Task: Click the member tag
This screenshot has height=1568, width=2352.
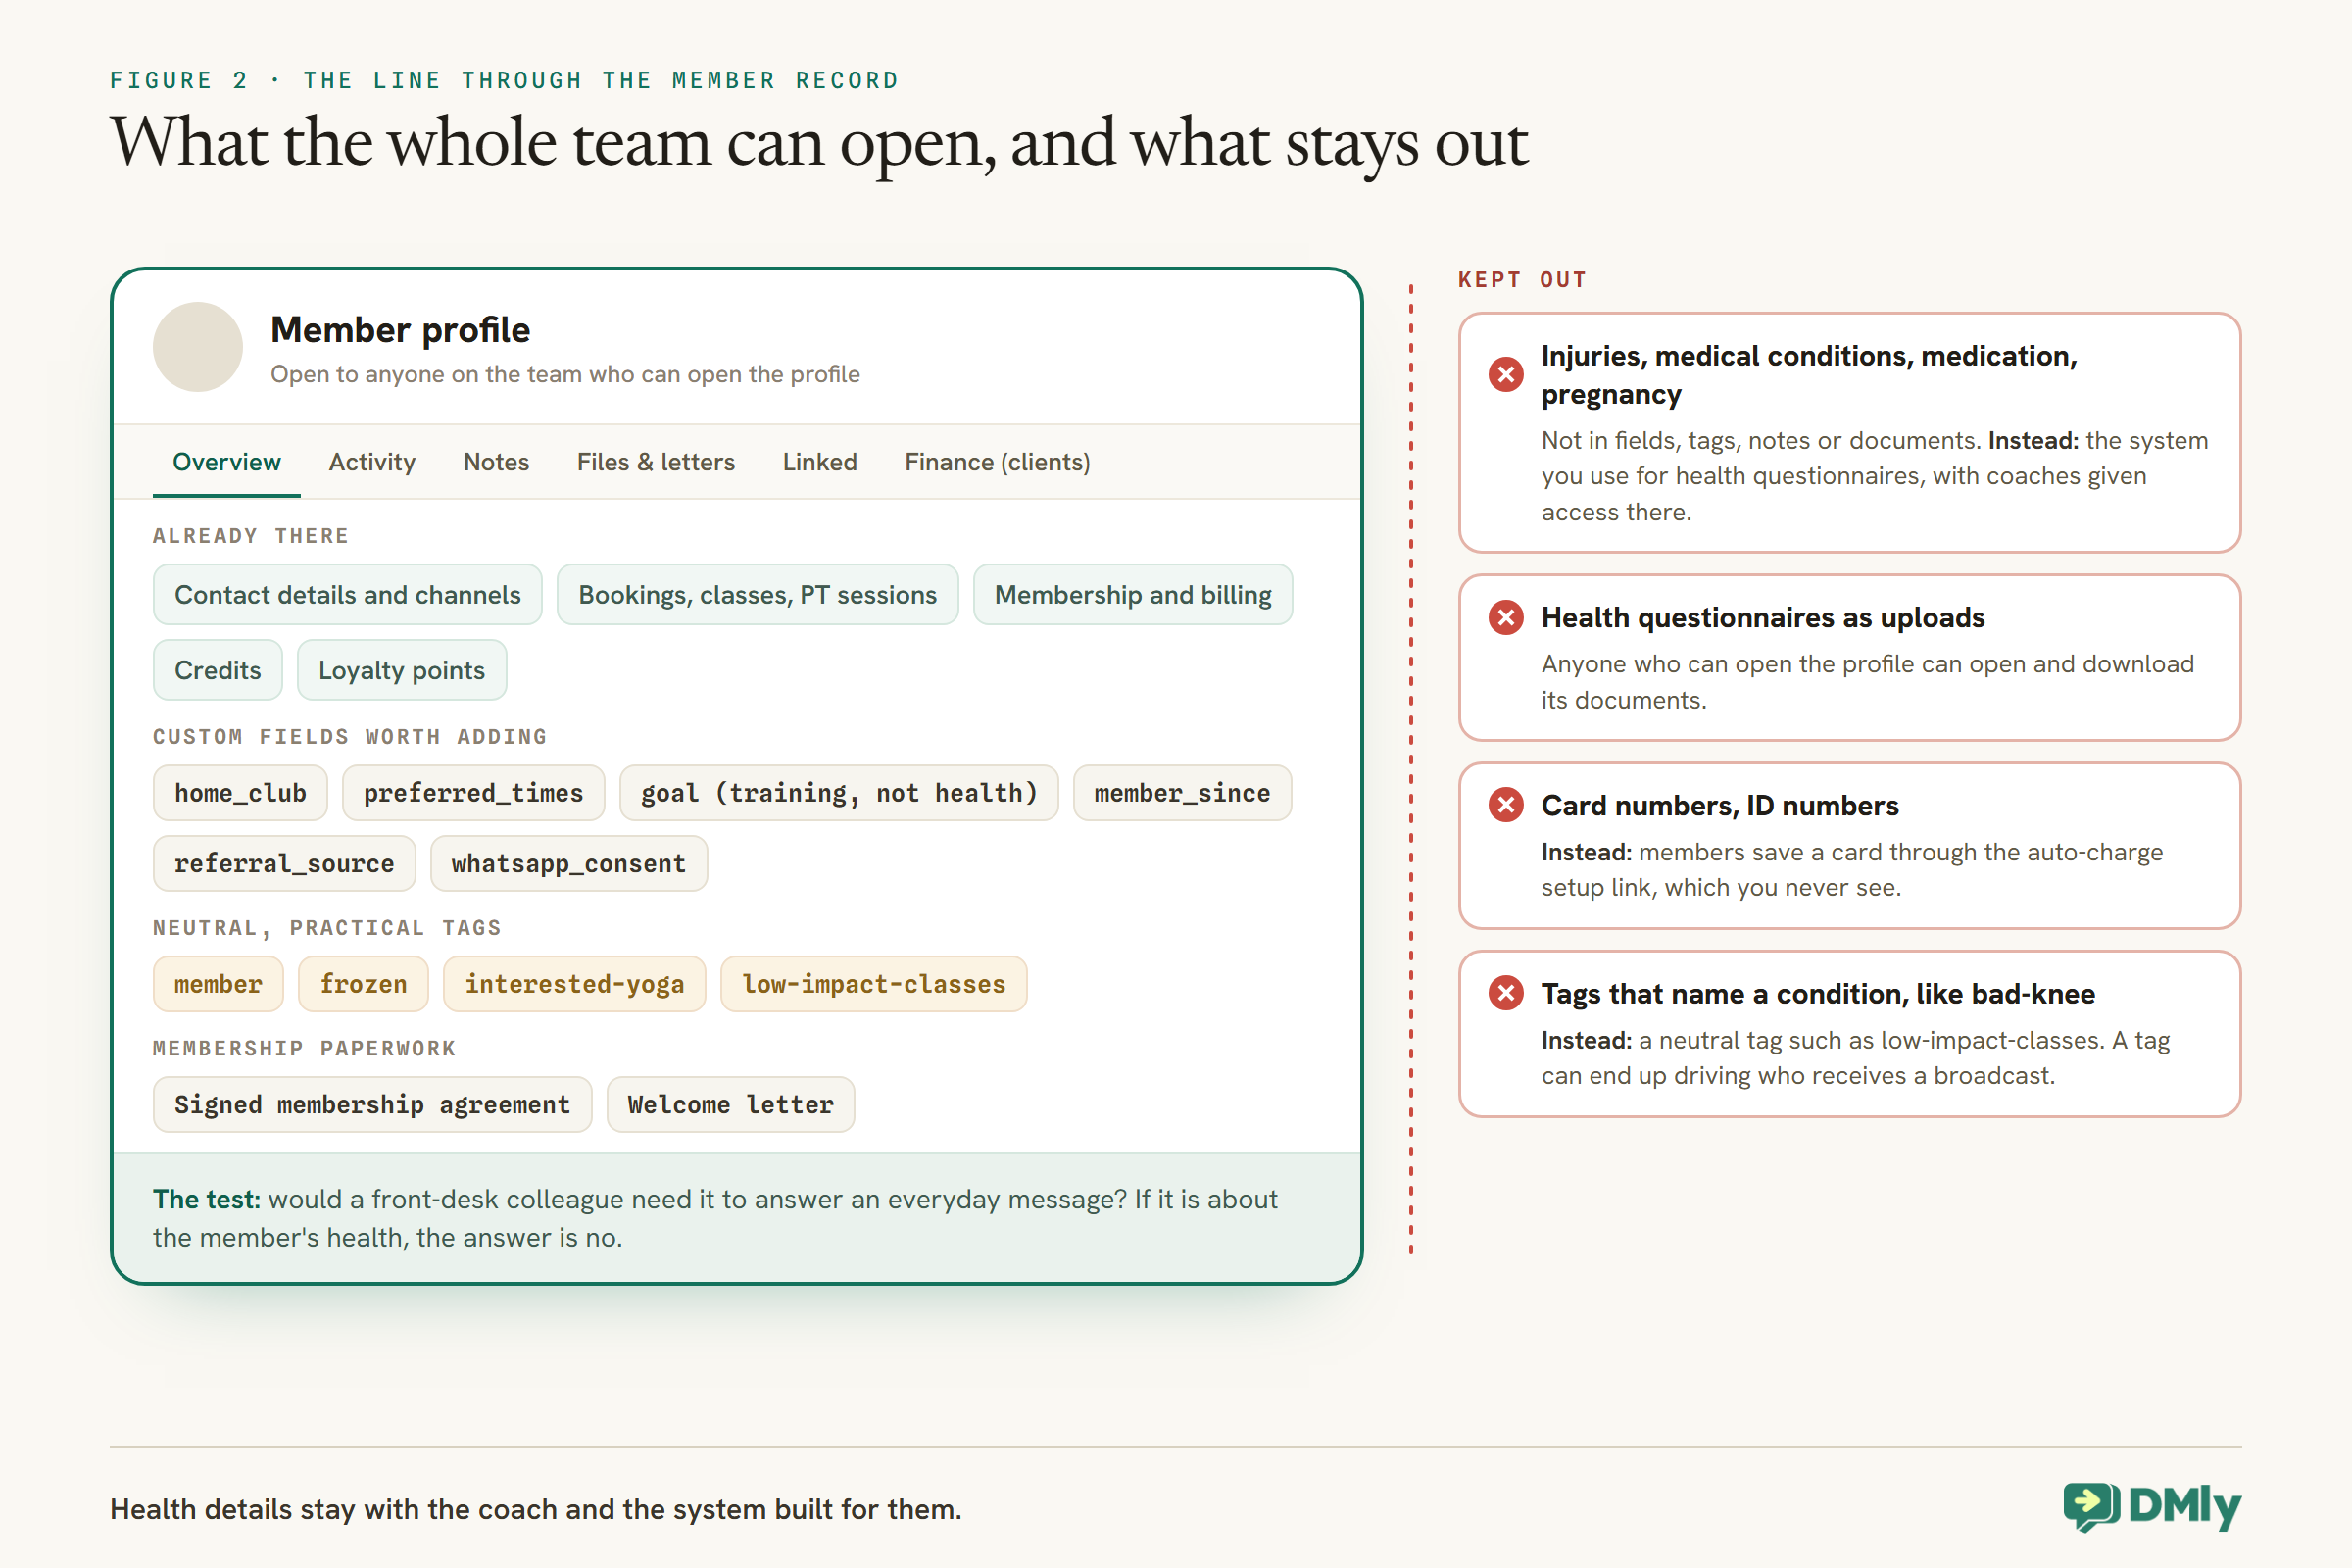Action: pos(218,984)
